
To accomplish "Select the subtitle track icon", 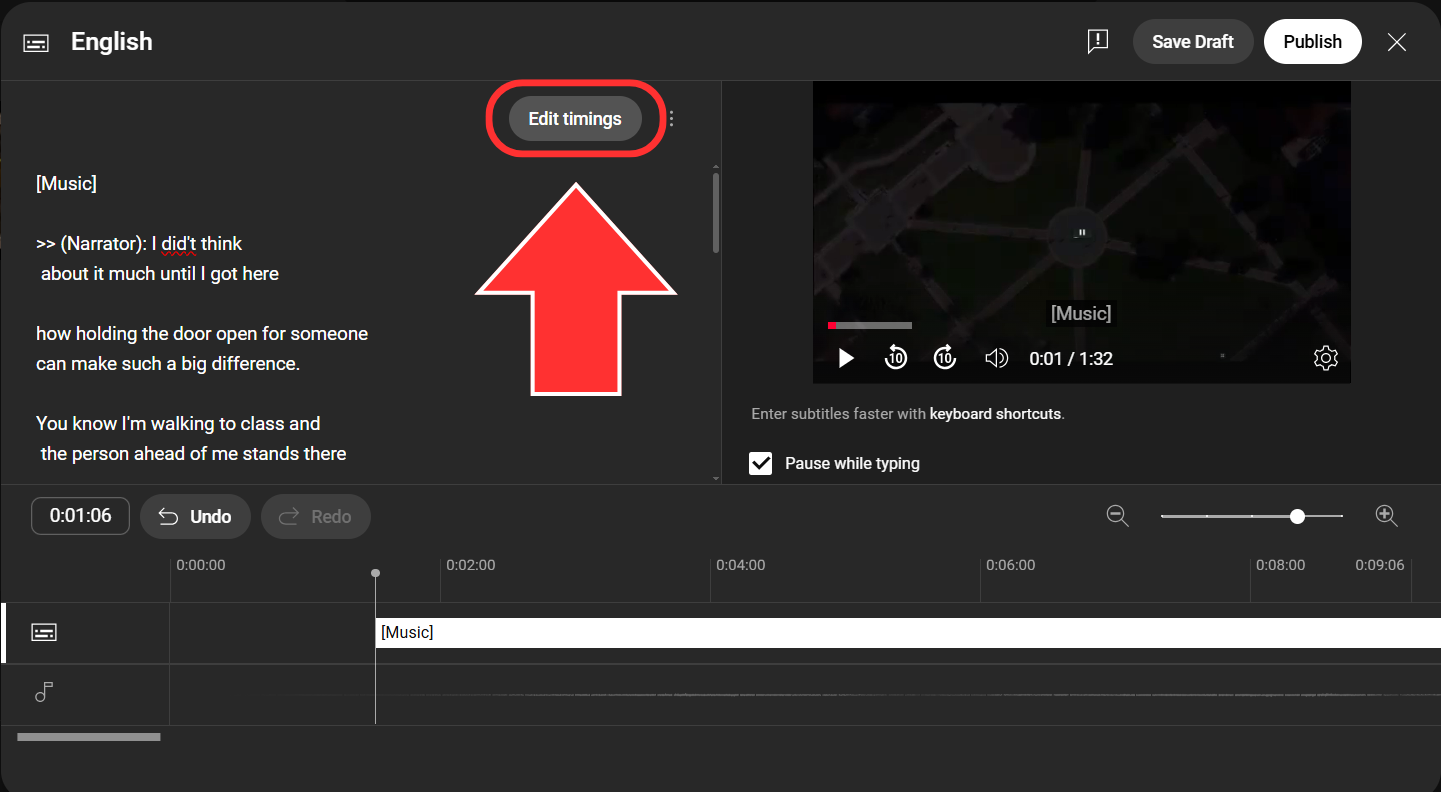I will [x=44, y=632].
